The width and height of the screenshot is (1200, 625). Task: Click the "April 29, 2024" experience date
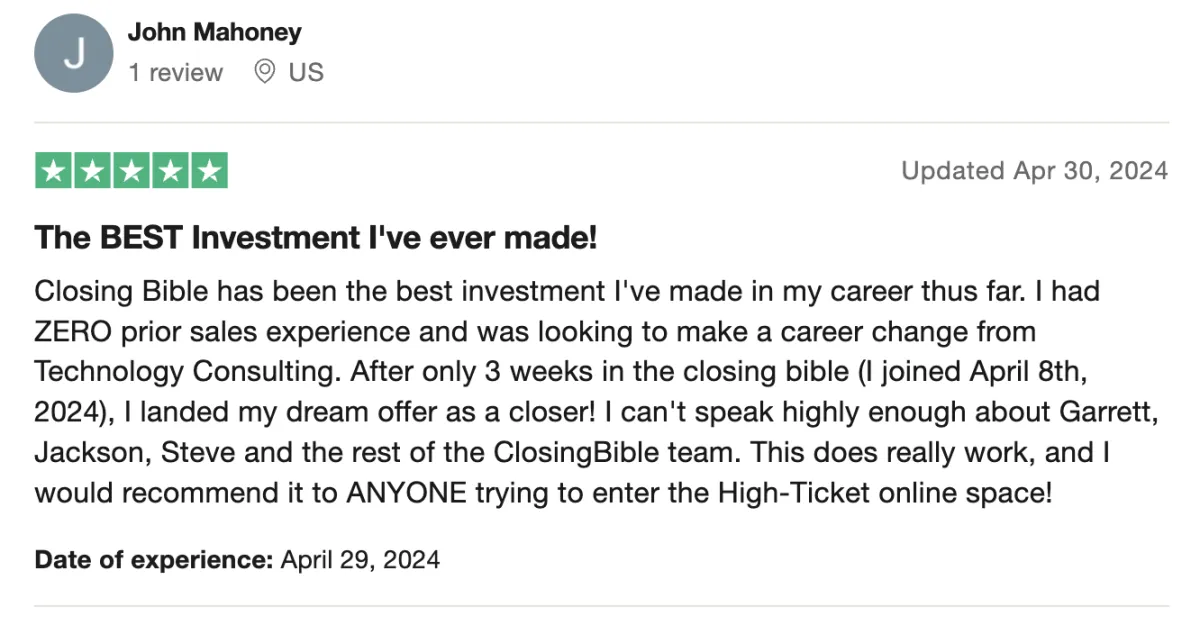(x=360, y=559)
